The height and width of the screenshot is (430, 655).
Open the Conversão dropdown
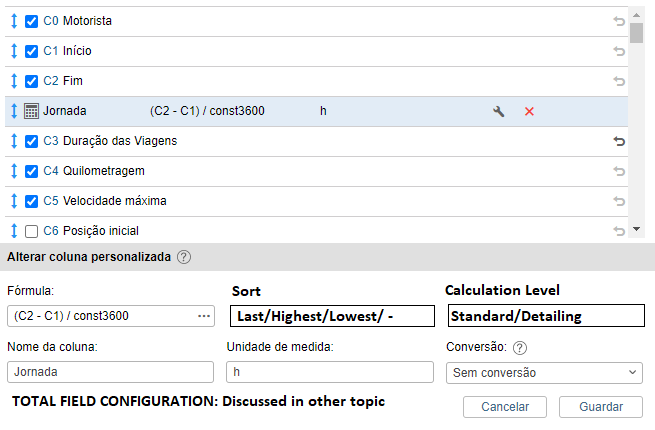tap(543, 373)
